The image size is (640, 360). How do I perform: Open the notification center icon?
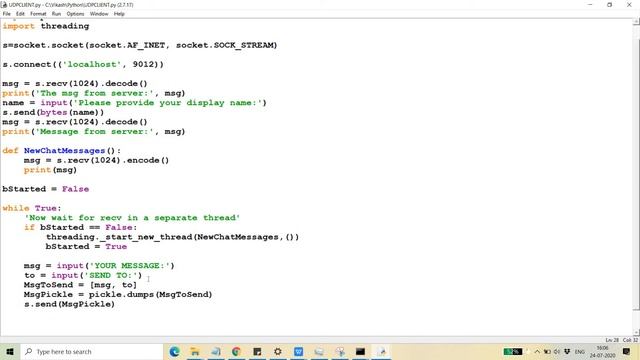(x=627, y=351)
